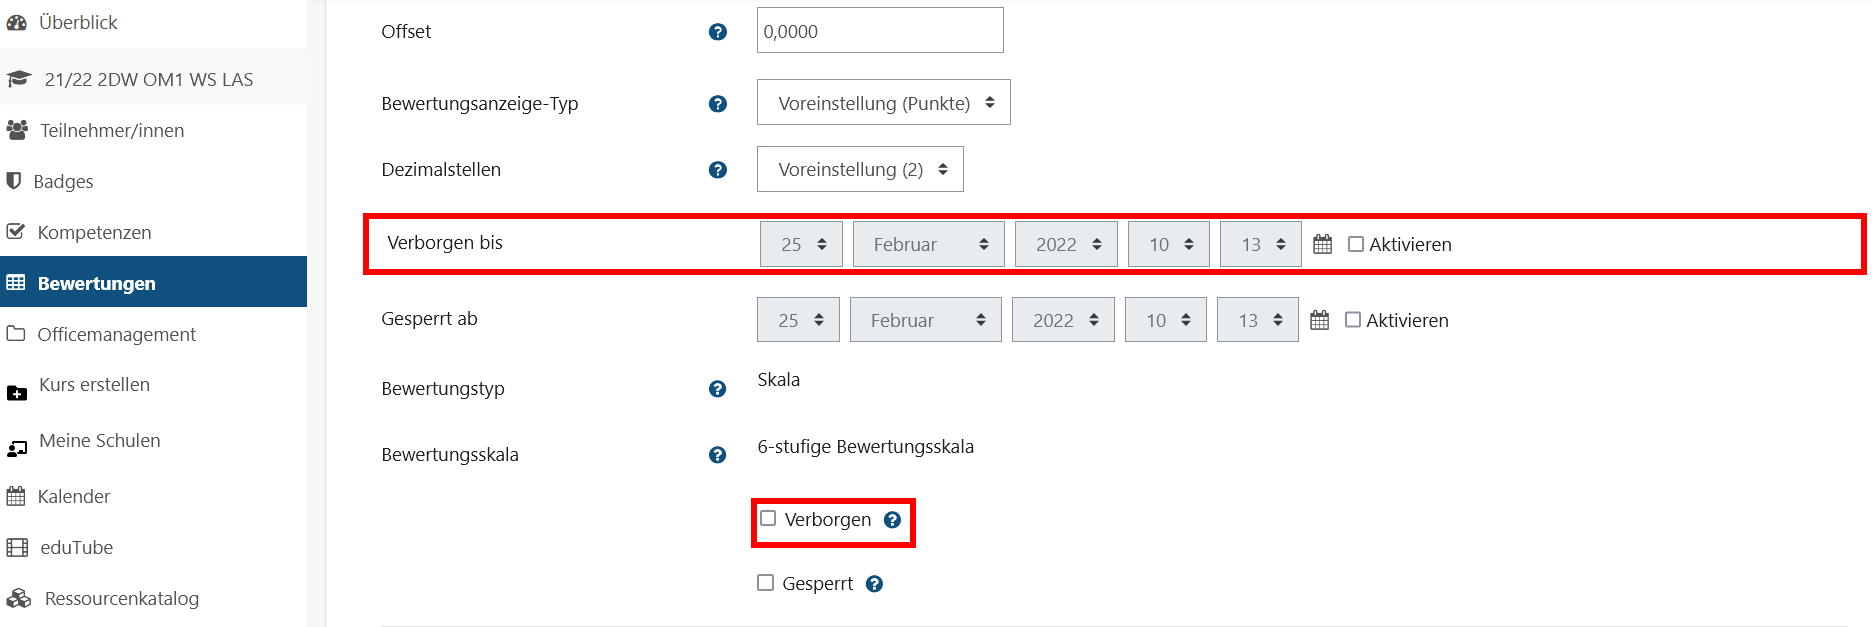Viewport: 1872px width, 627px height.
Task: Open the Bewertungsanzeige-Typ dropdown
Action: coord(883,103)
